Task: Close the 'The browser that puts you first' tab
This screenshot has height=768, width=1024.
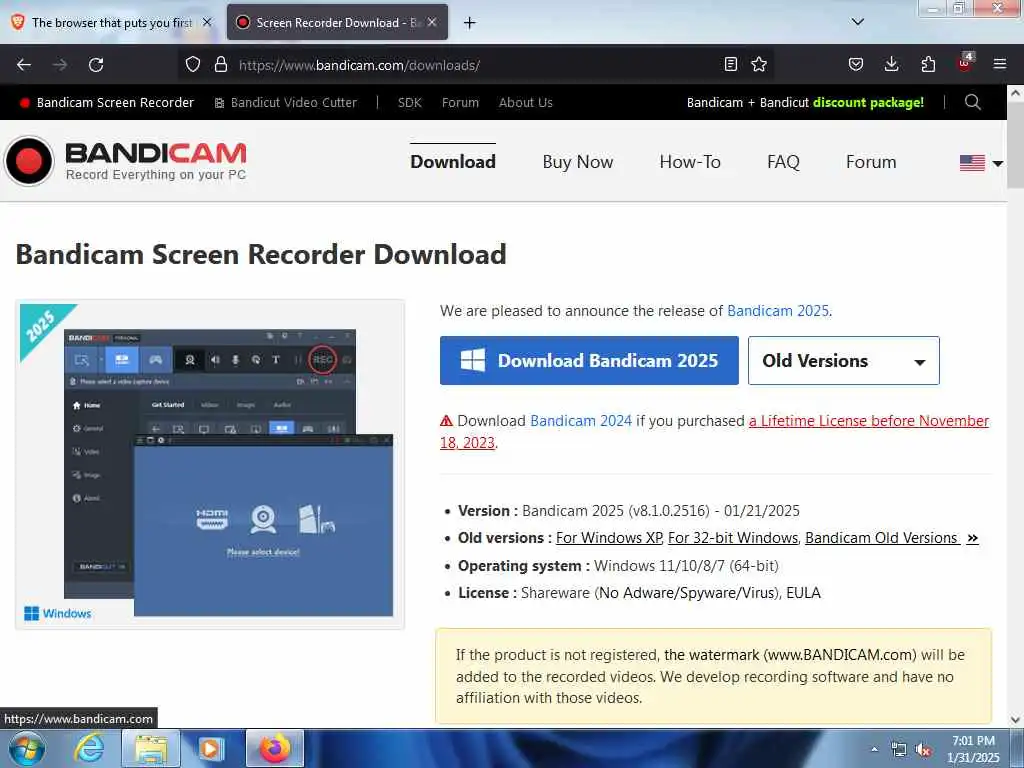Action: [x=207, y=22]
